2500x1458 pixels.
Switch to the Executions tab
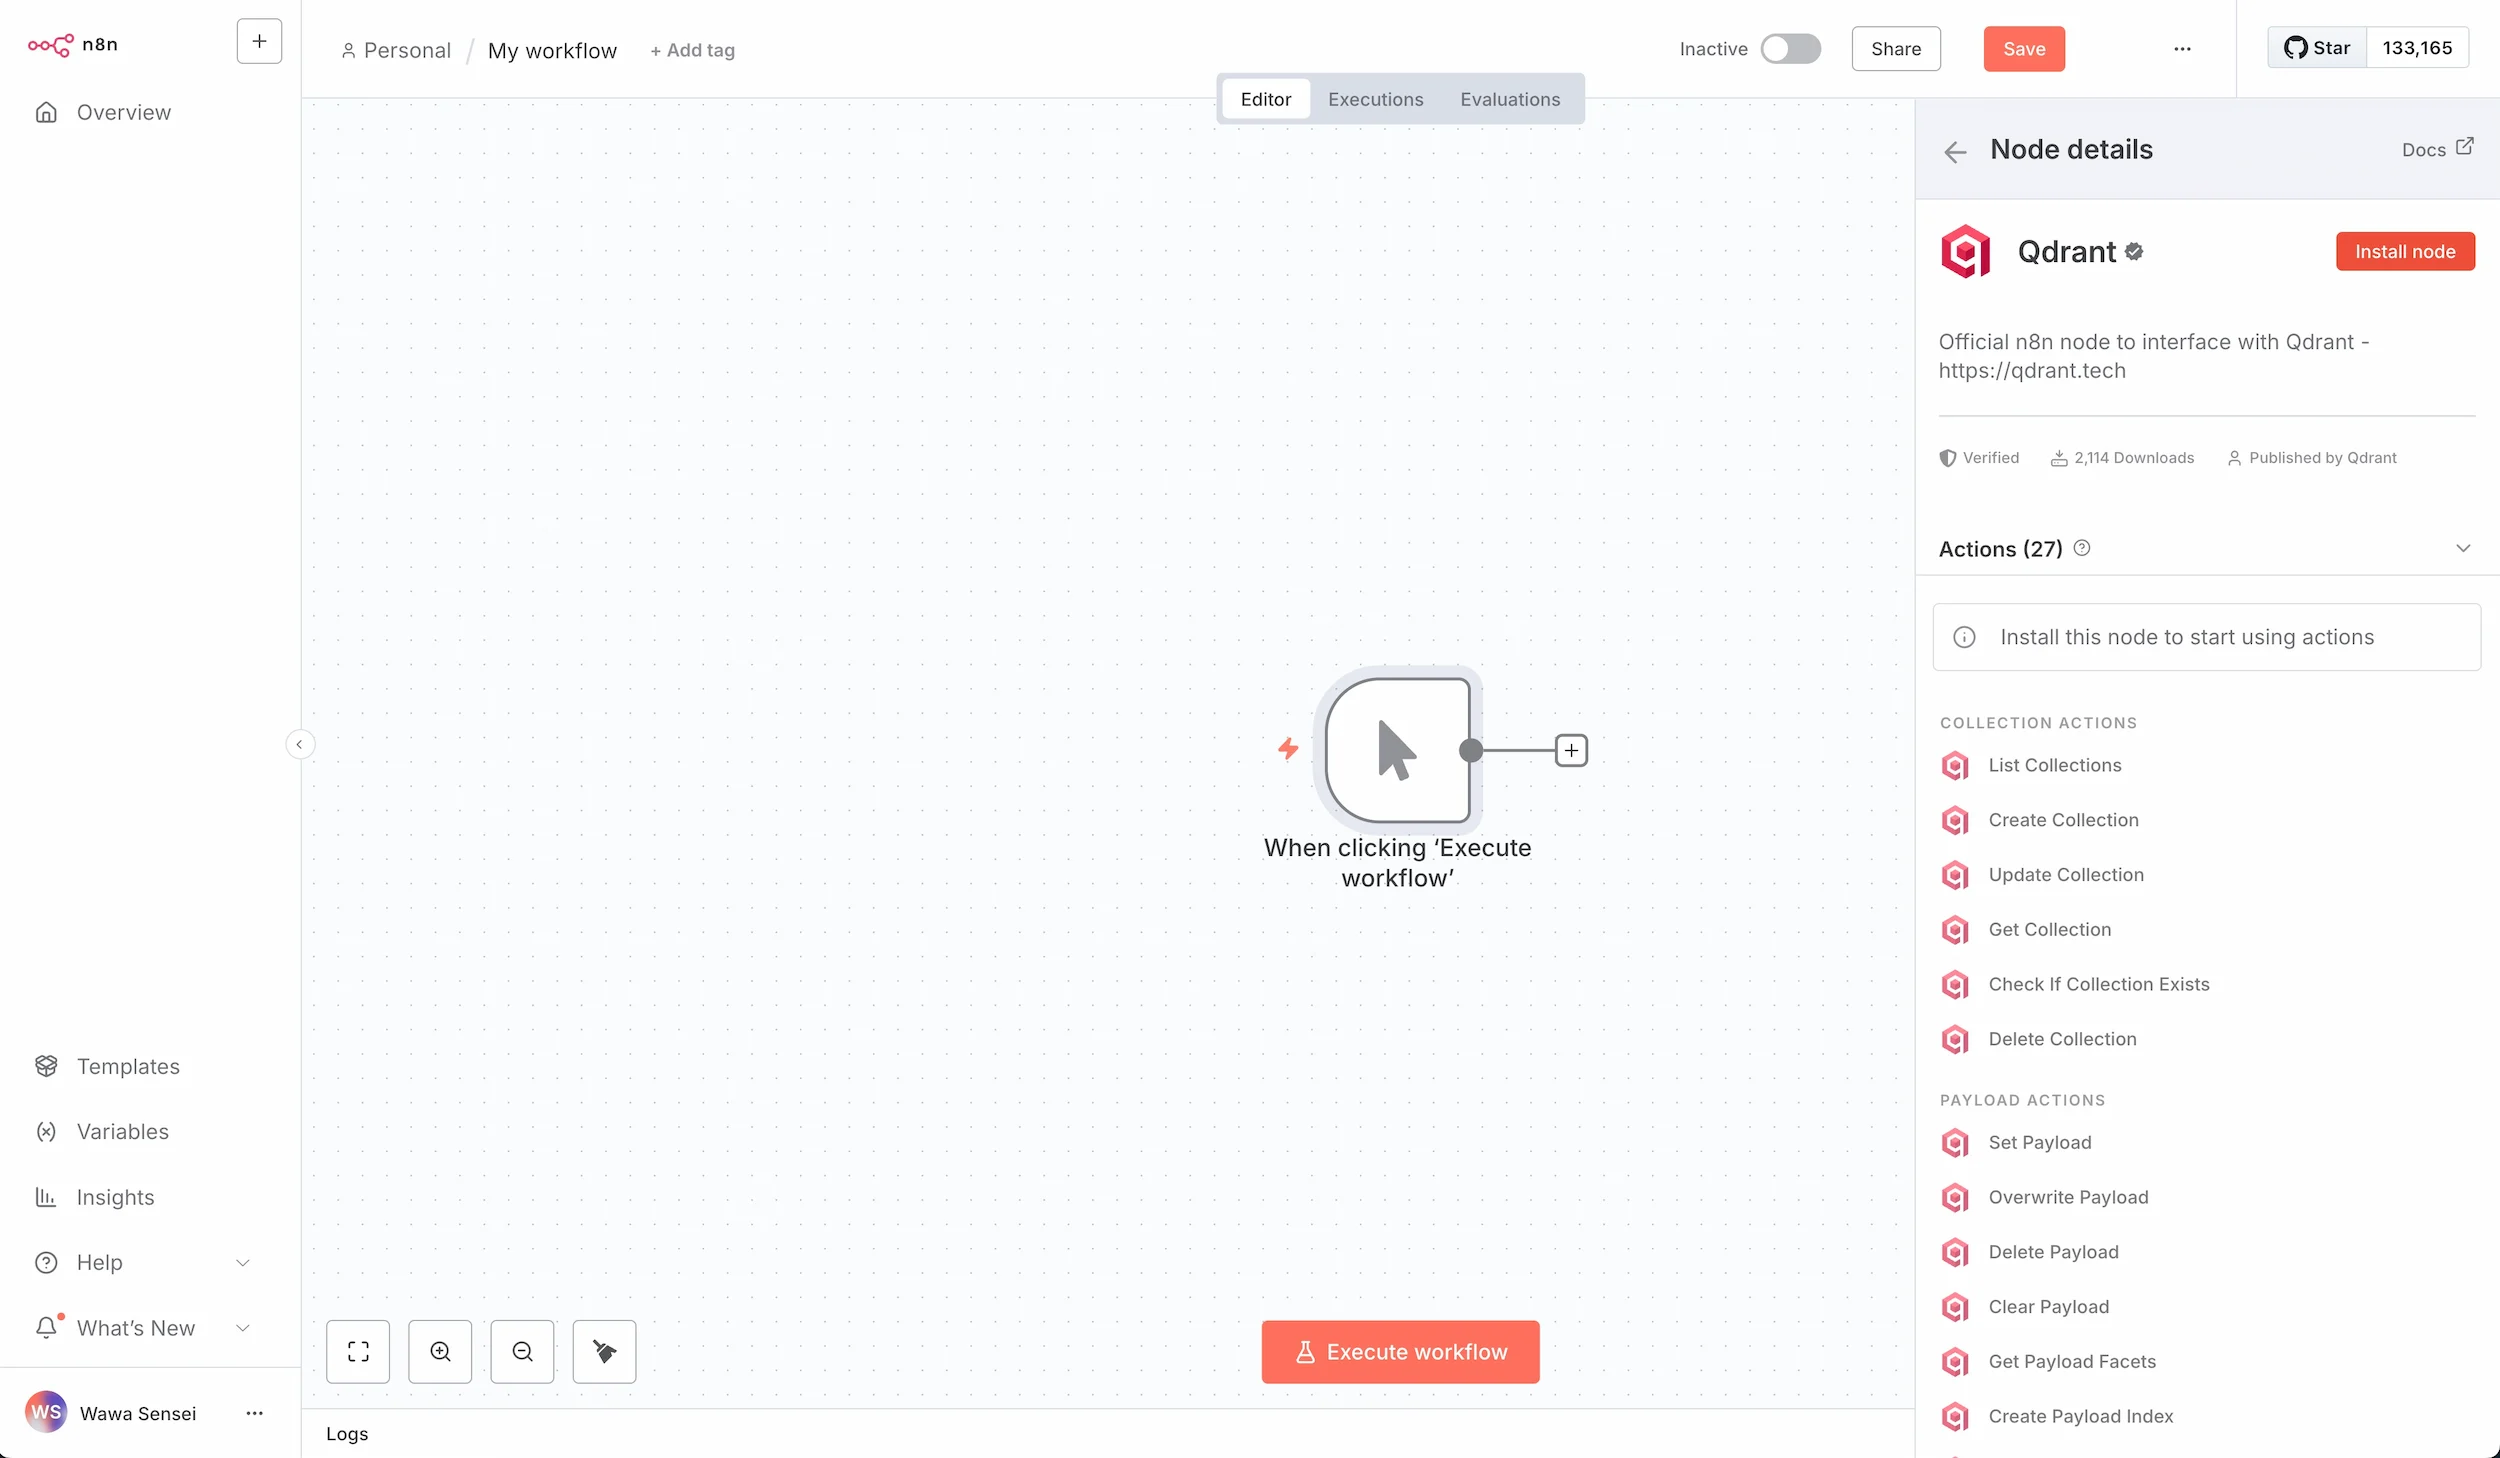coord(1375,99)
